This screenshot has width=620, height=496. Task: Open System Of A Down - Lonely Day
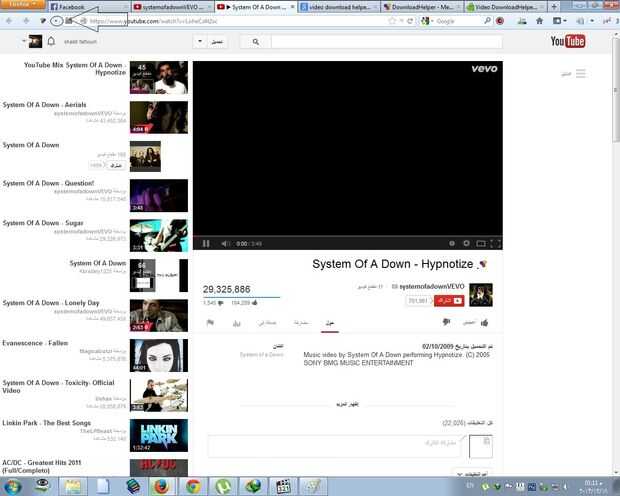tap(51, 303)
